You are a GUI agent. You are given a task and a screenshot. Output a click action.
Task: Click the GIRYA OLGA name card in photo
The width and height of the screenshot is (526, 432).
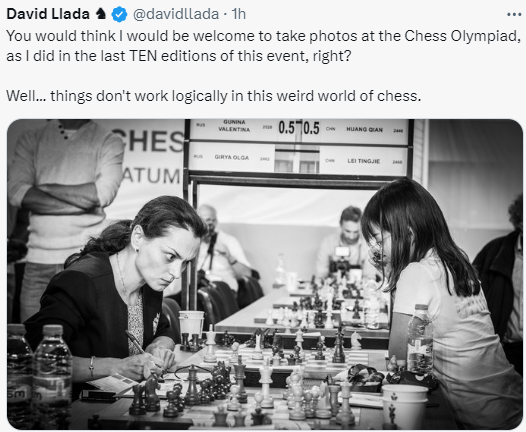[x=232, y=157]
